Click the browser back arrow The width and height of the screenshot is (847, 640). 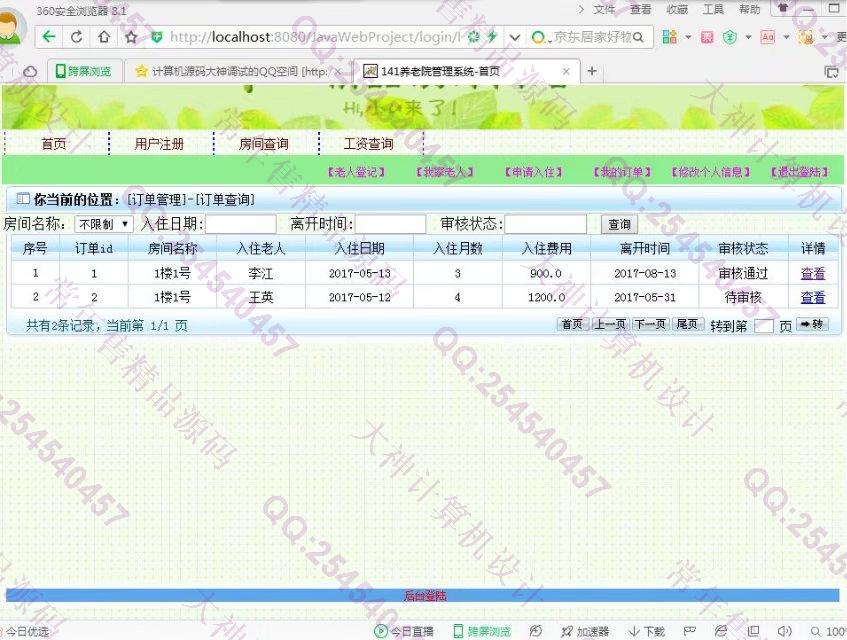click(49, 37)
